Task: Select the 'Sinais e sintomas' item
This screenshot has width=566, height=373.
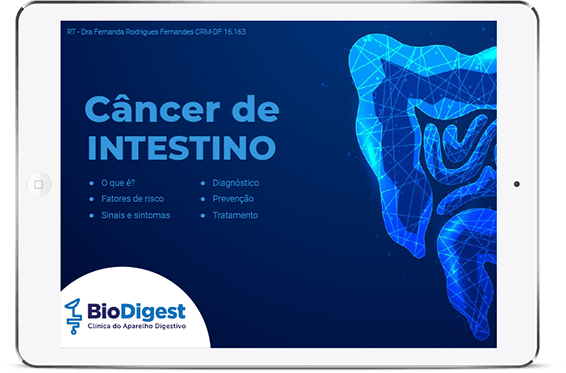Action: [x=136, y=215]
